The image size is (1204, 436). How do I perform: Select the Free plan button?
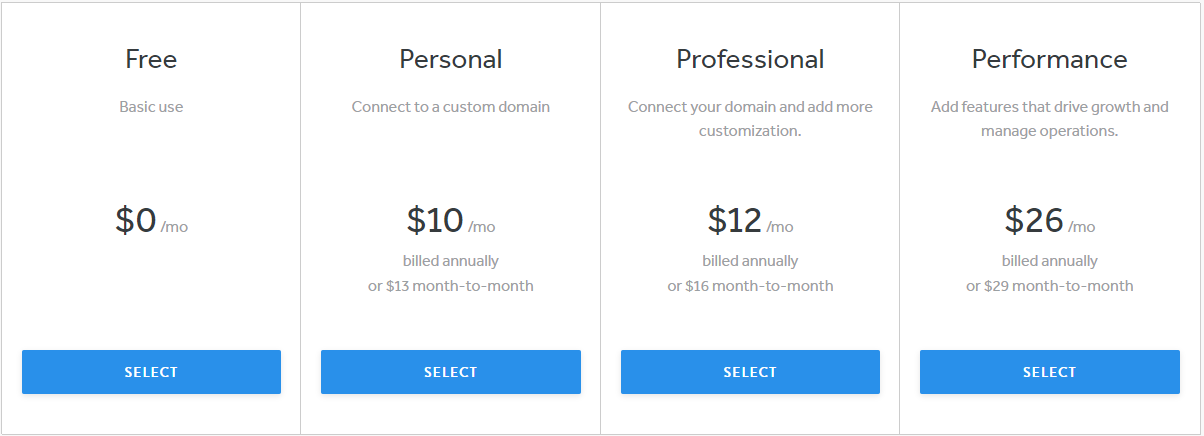(151, 372)
